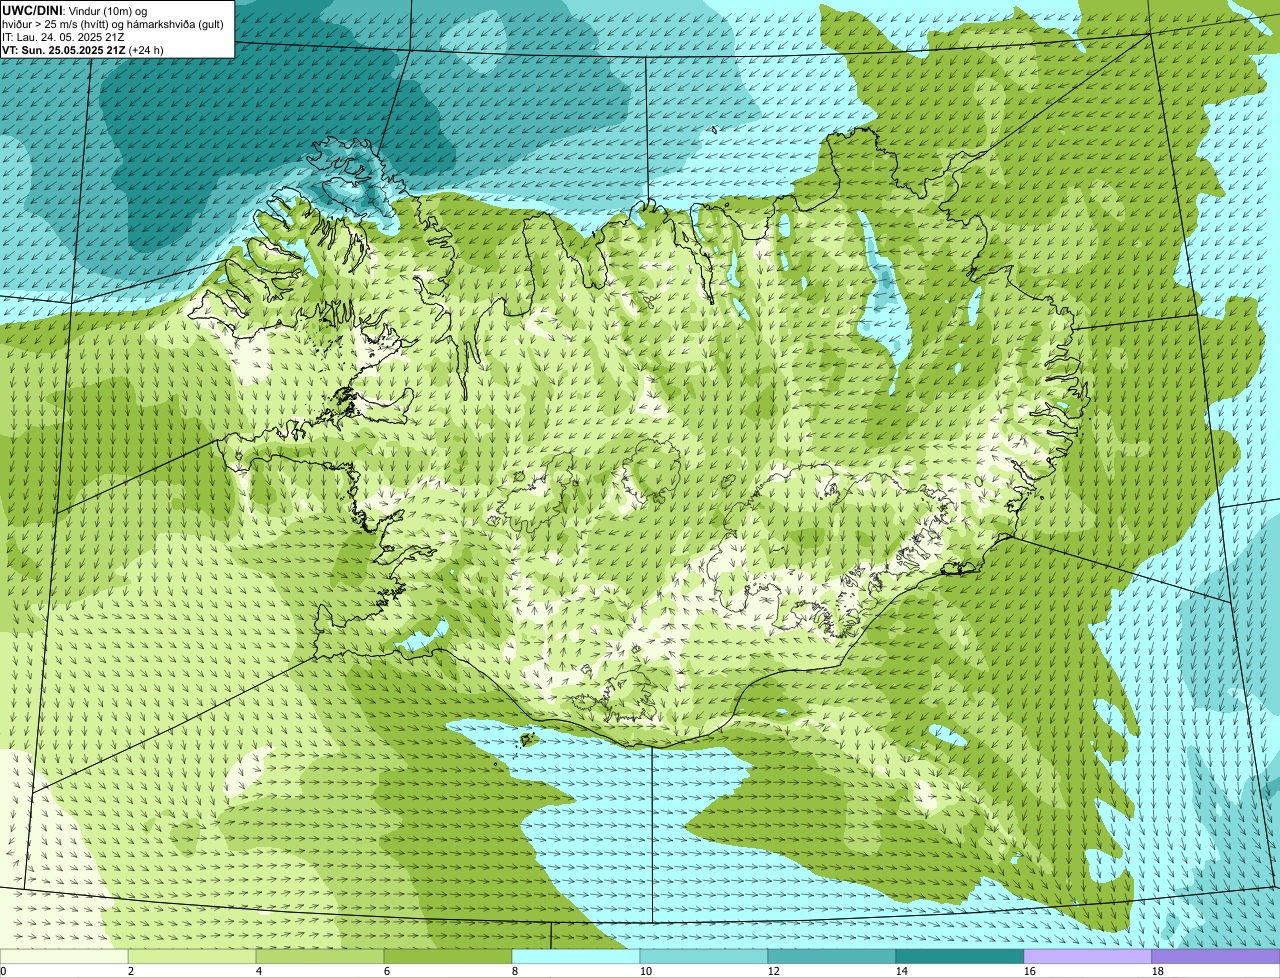The height and width of the screenshot is (978, 1280).
Task: Choose the purple legend swatch above 18 m/s
Action: tap(1216, 956)
